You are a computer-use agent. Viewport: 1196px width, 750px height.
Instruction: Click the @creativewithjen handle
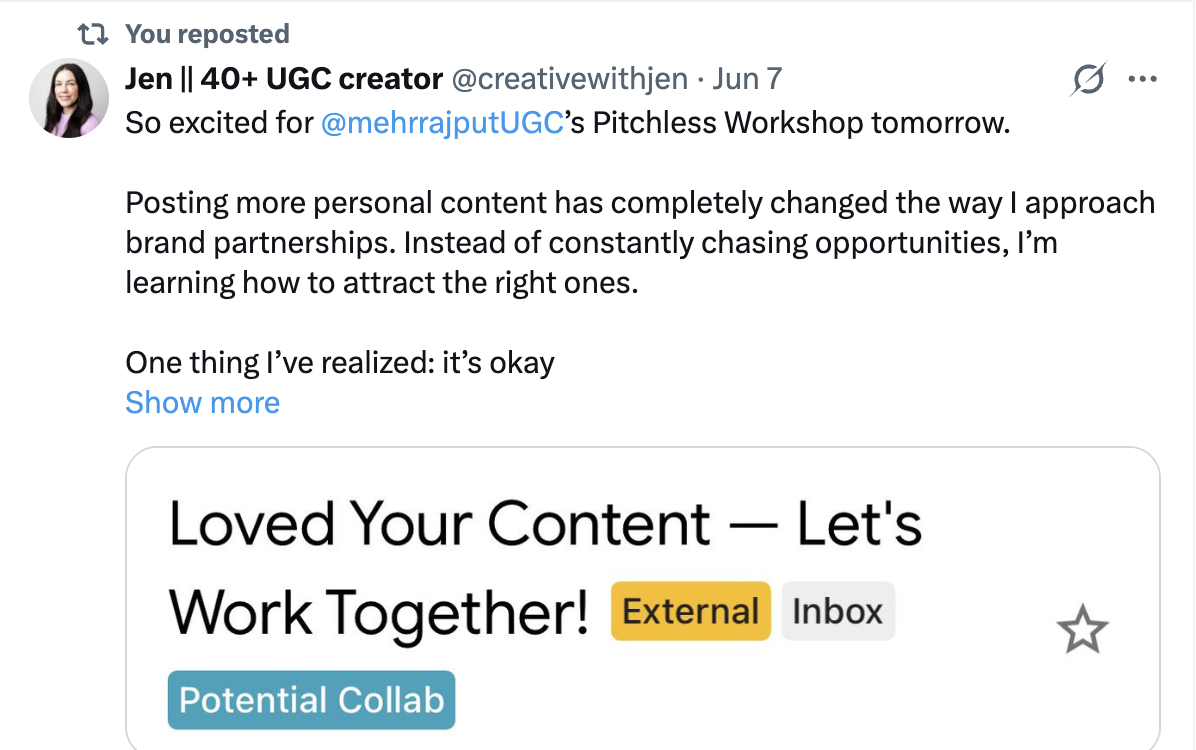coord(570,79)
